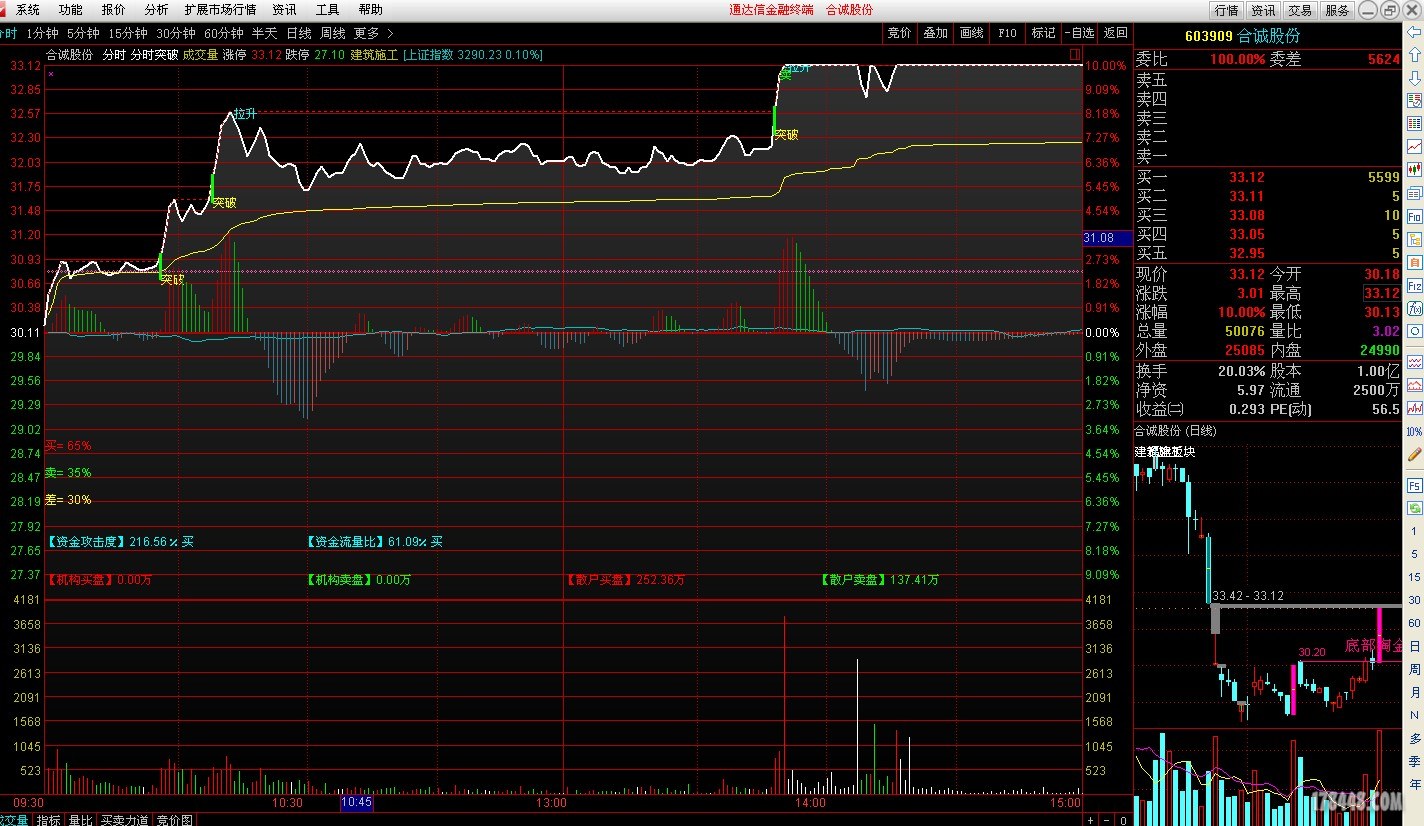Select the 月 monthly period in right sidebar
The image size is (1424, 826).
1414,692
